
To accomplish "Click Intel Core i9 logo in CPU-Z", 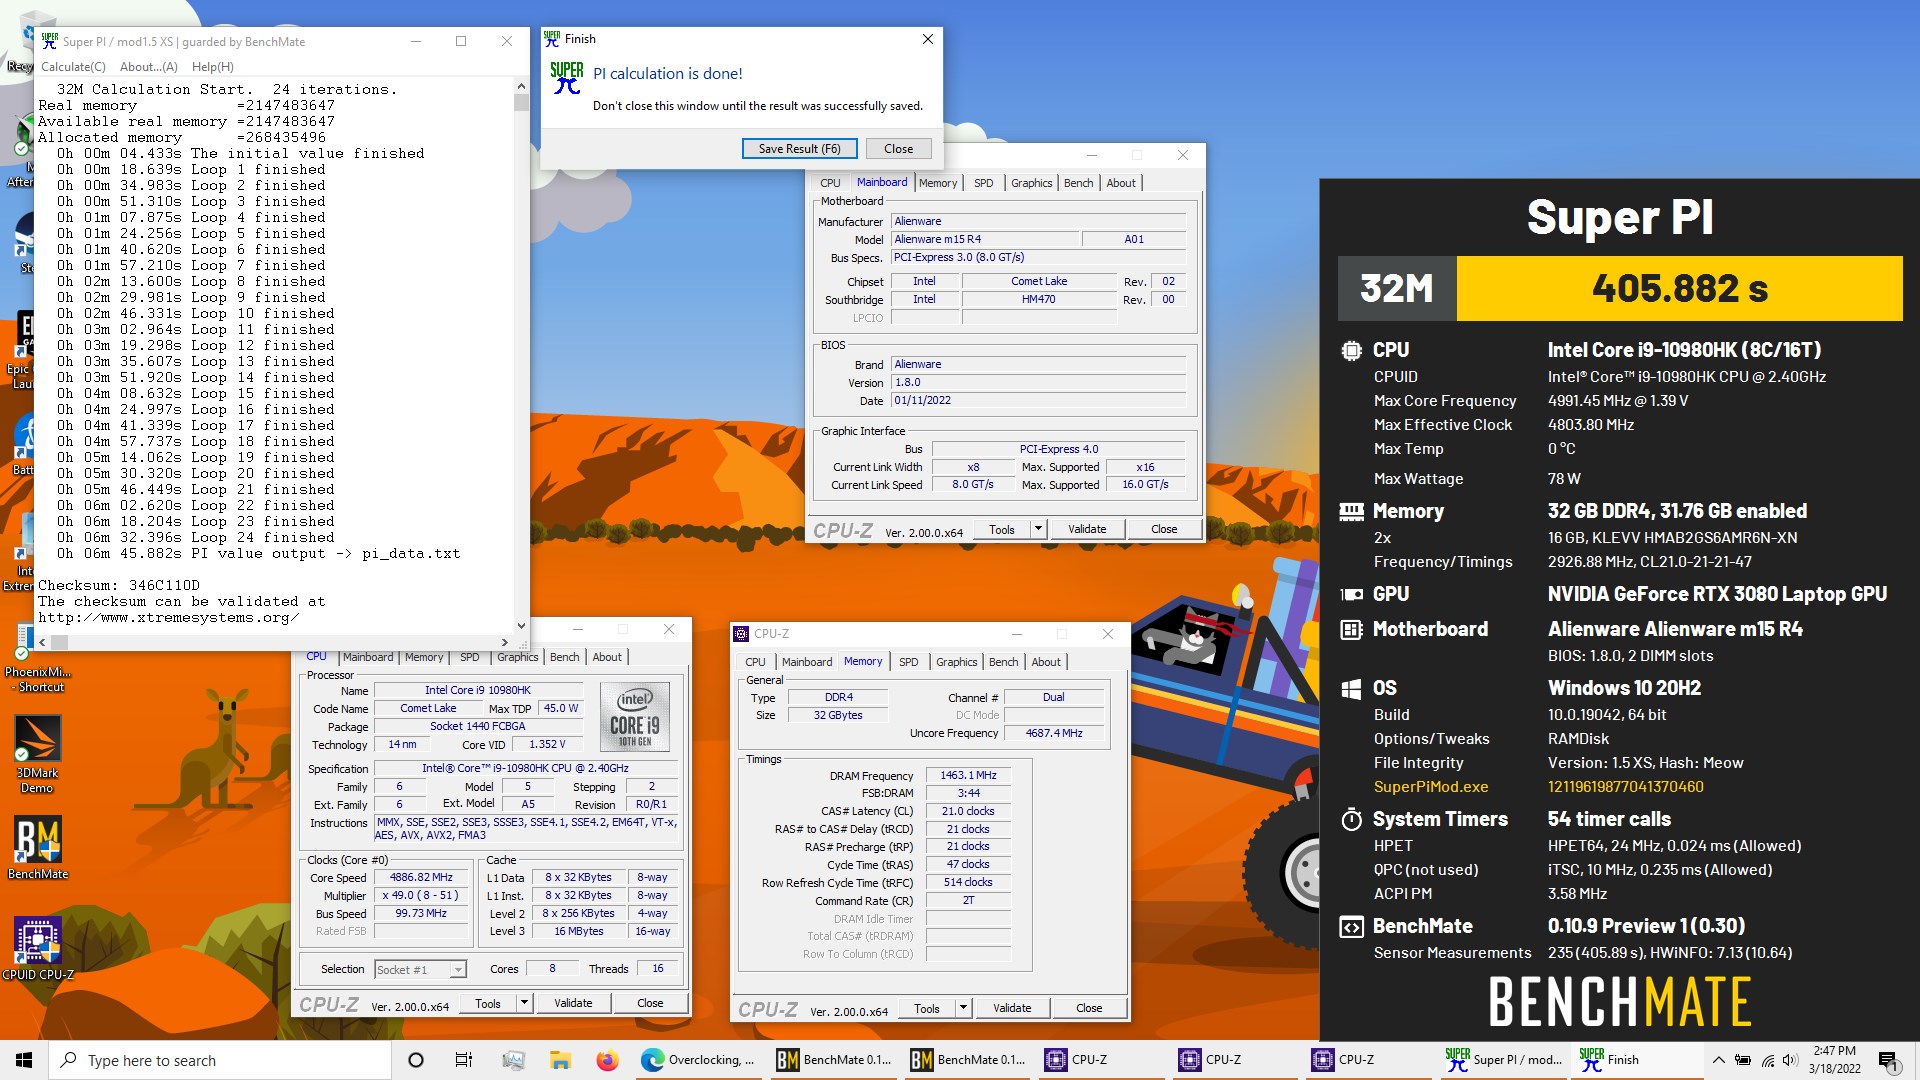I will pos(634,716).
